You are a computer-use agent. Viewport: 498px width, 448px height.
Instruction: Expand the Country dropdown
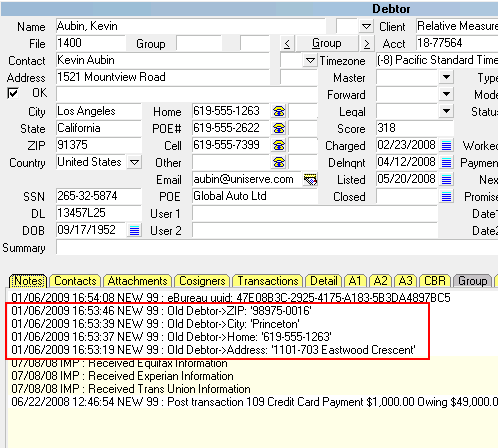click(134, 162)
